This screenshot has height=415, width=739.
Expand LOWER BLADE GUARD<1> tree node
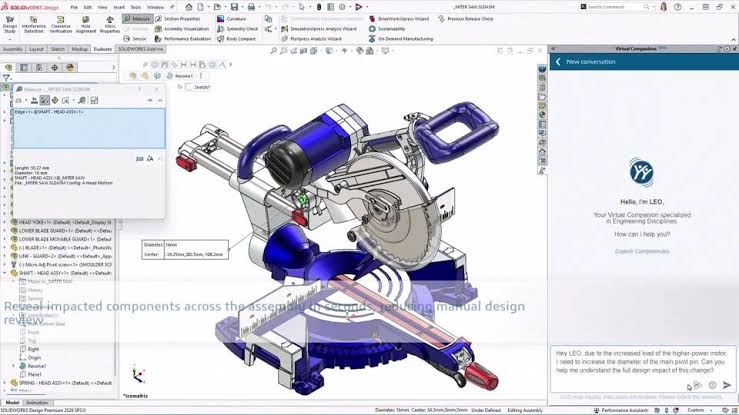click(x=5, y=231)
